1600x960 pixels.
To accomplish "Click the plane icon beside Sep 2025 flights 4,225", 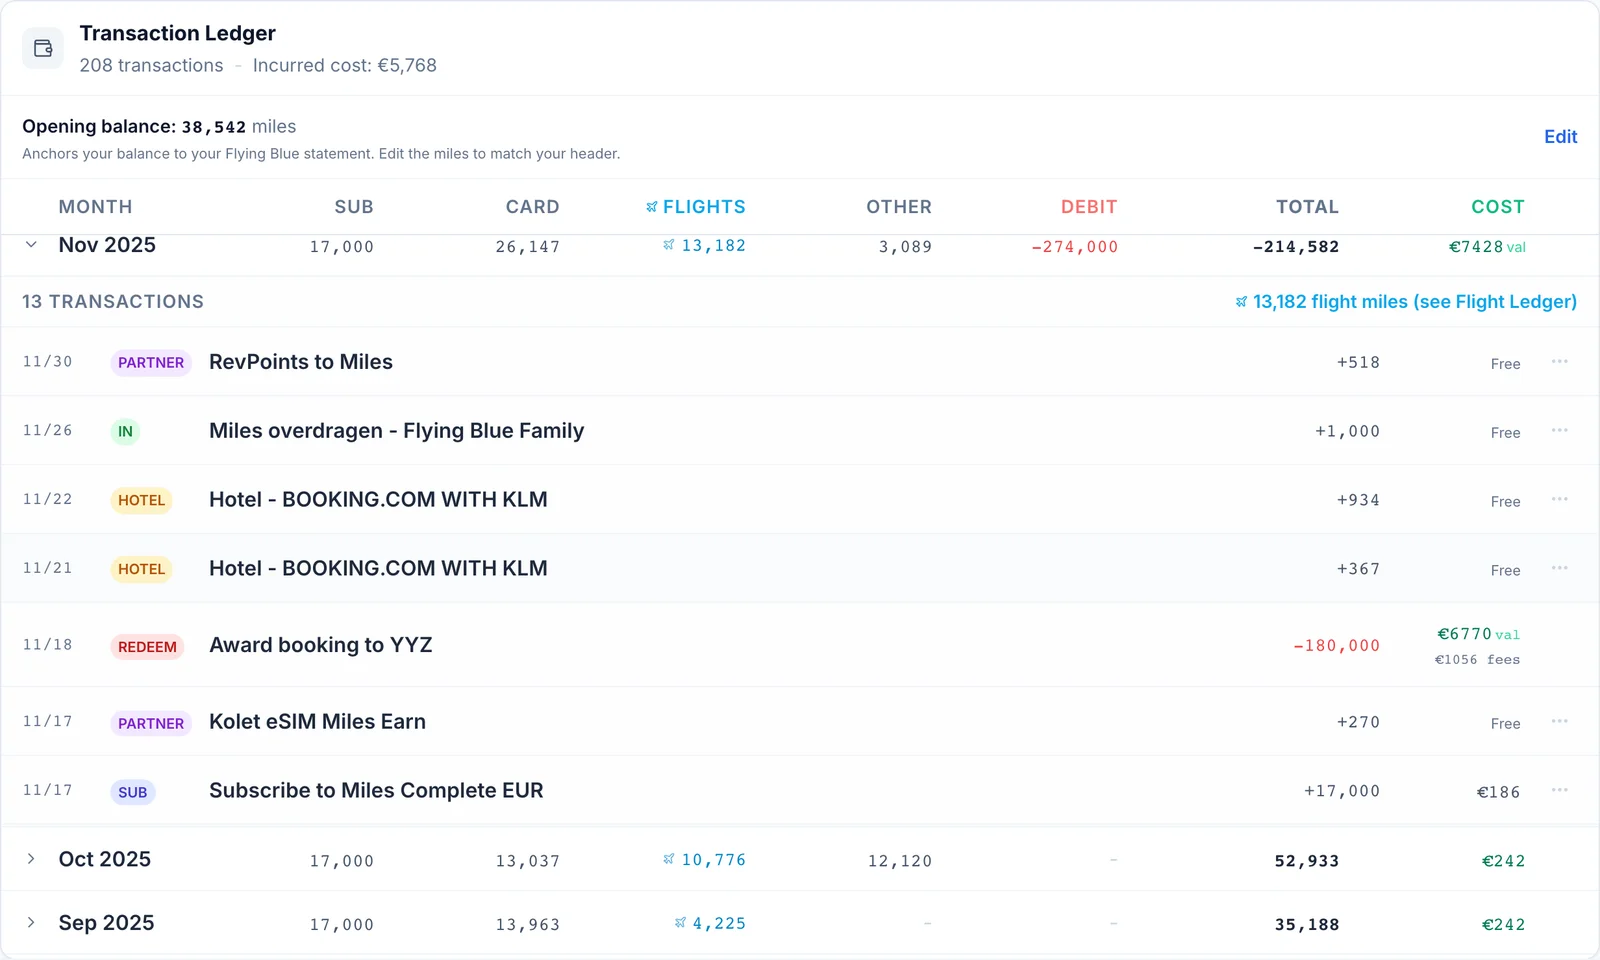I will (x=680, y=923).
